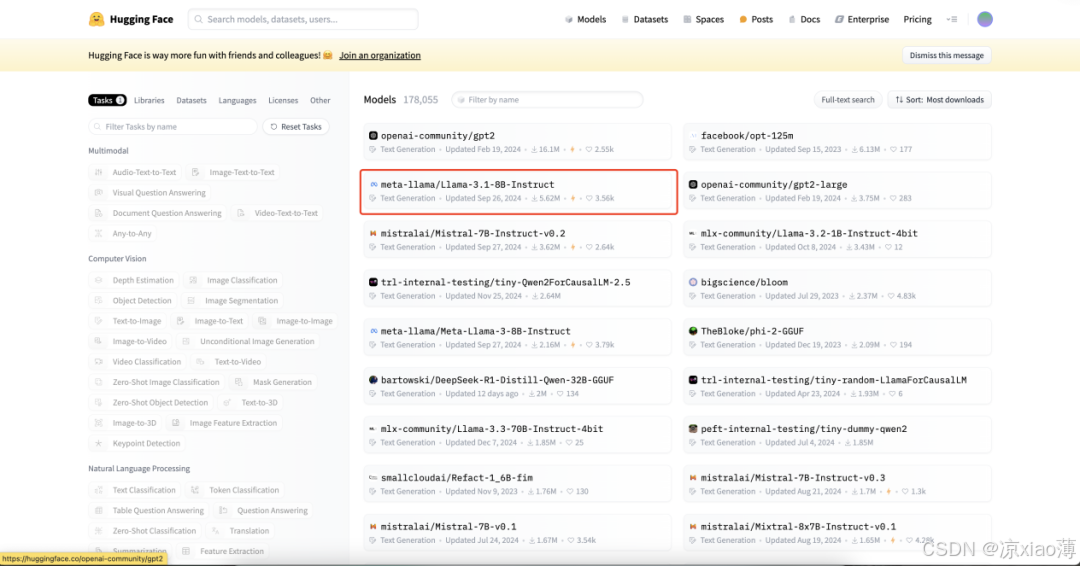Toggle the Text Classification task filter
This screenshot has height=566, width=1080.
pyautogui.click(x=135, y=490)
